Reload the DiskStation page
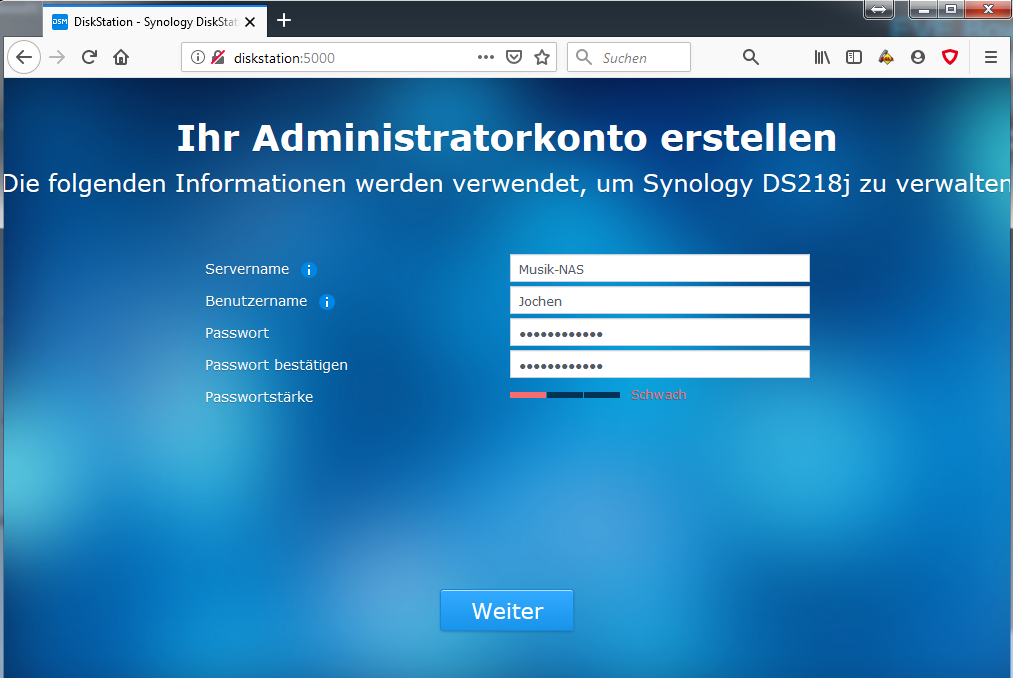1013x678 pixels. [x=89, y=58]
